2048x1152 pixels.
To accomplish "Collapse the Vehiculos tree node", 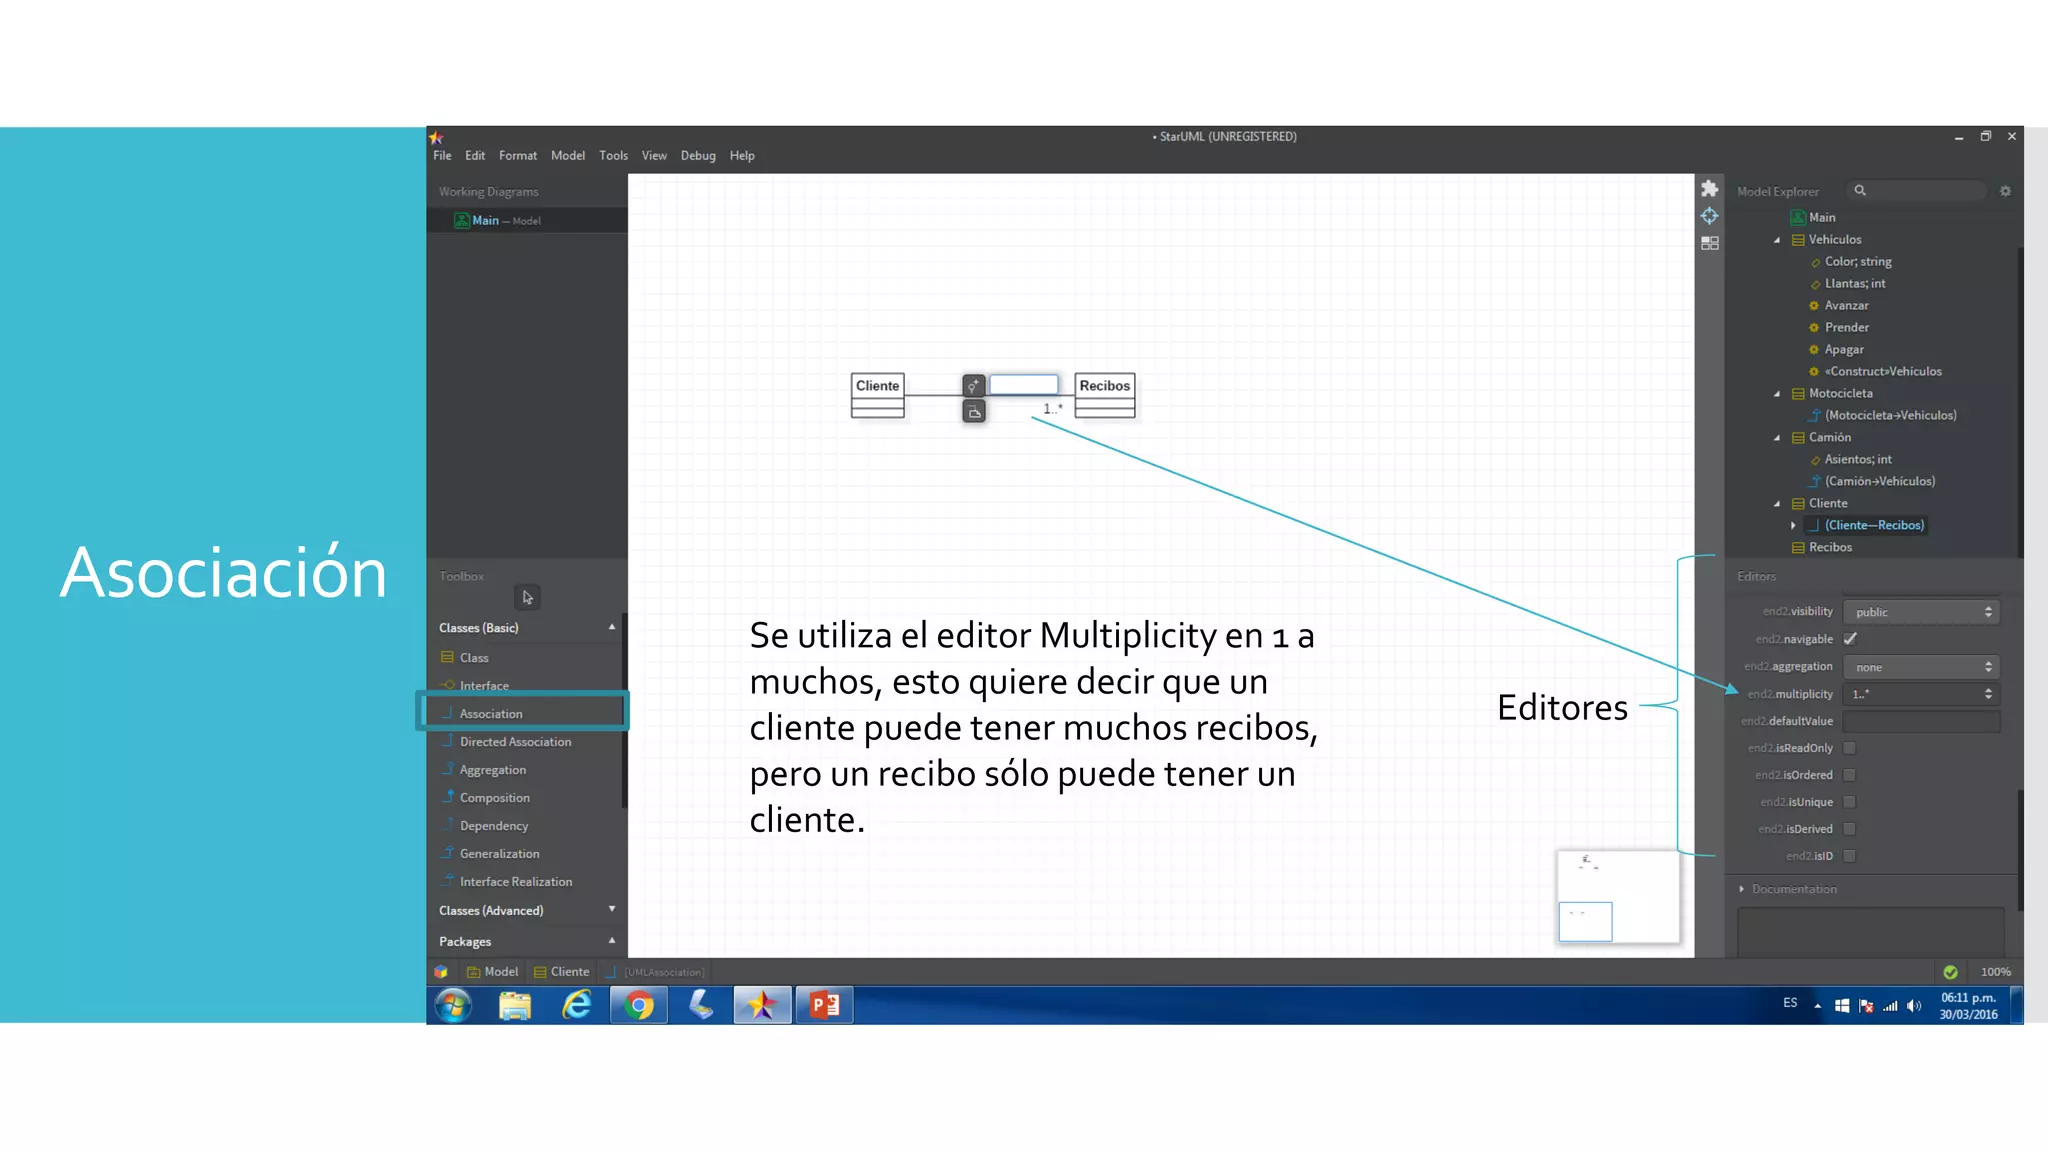I will 1777,240.
